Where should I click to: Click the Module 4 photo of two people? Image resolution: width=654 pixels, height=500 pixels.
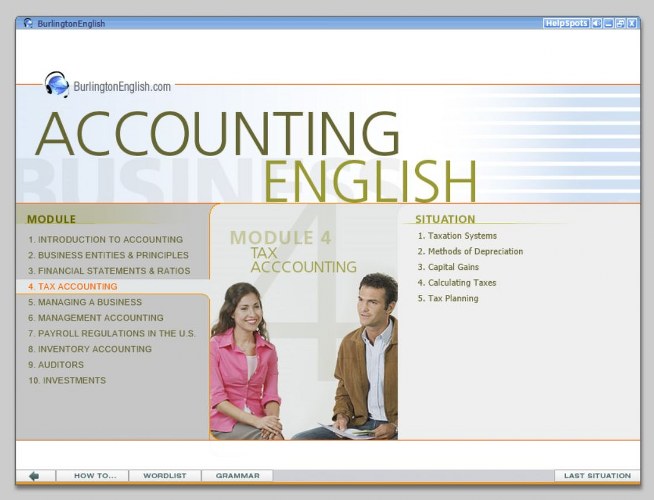pyautogui.click(x=304, y=360)
